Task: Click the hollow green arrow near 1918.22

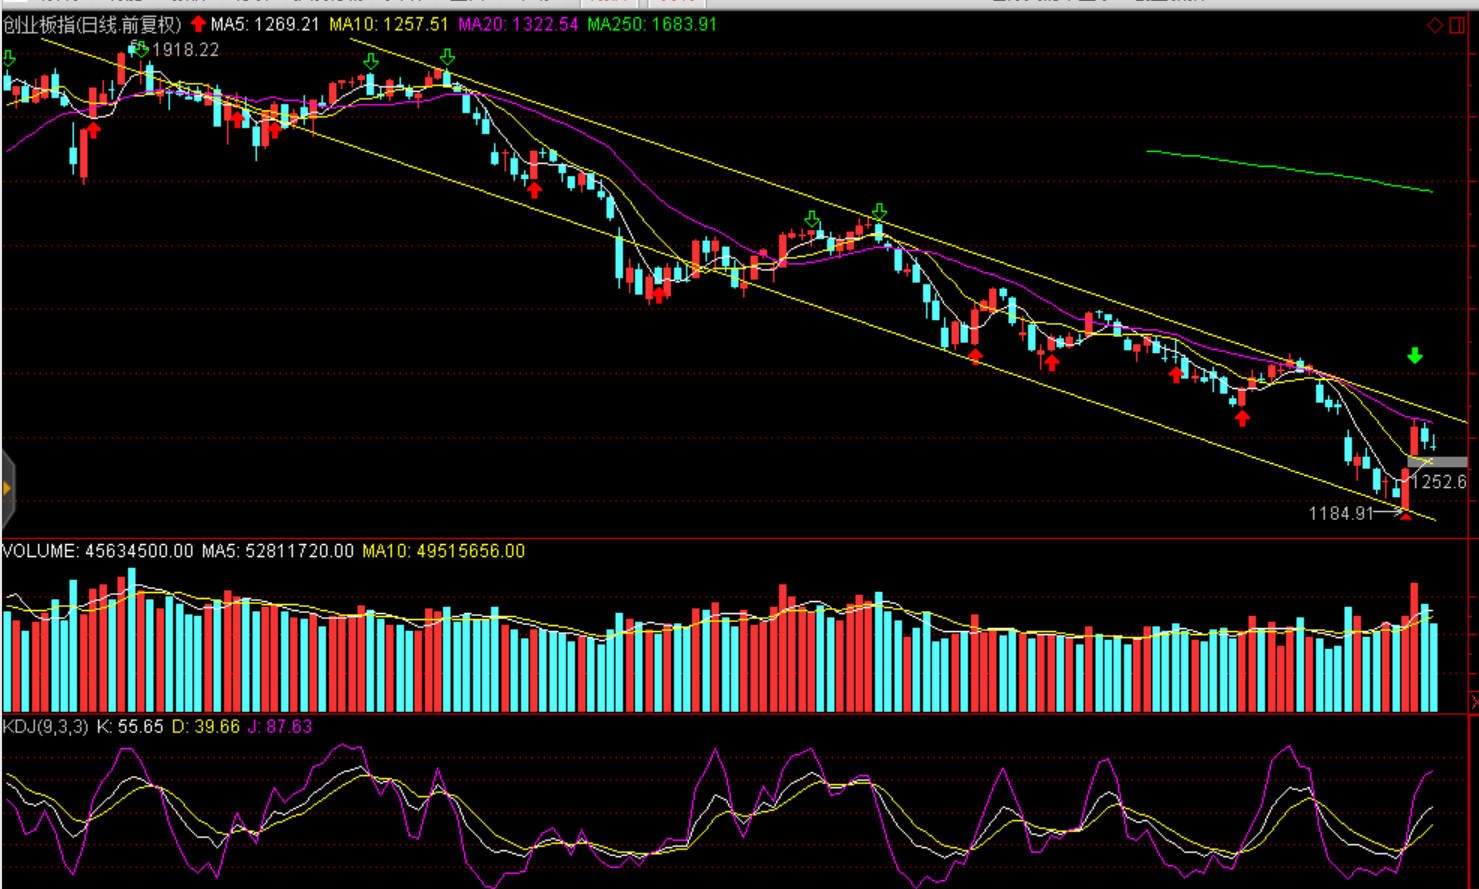Action: (x=142, y=49)
